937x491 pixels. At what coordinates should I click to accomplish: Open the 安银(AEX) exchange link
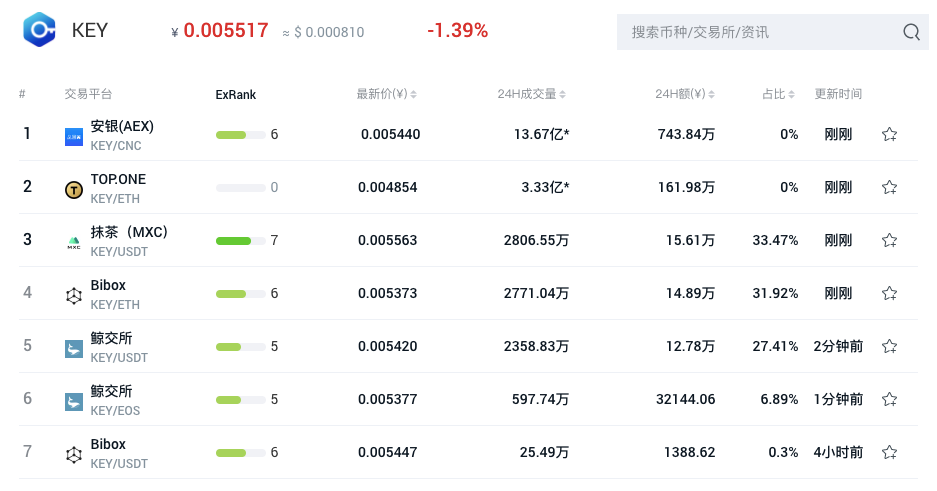click(x=122, y=127)
